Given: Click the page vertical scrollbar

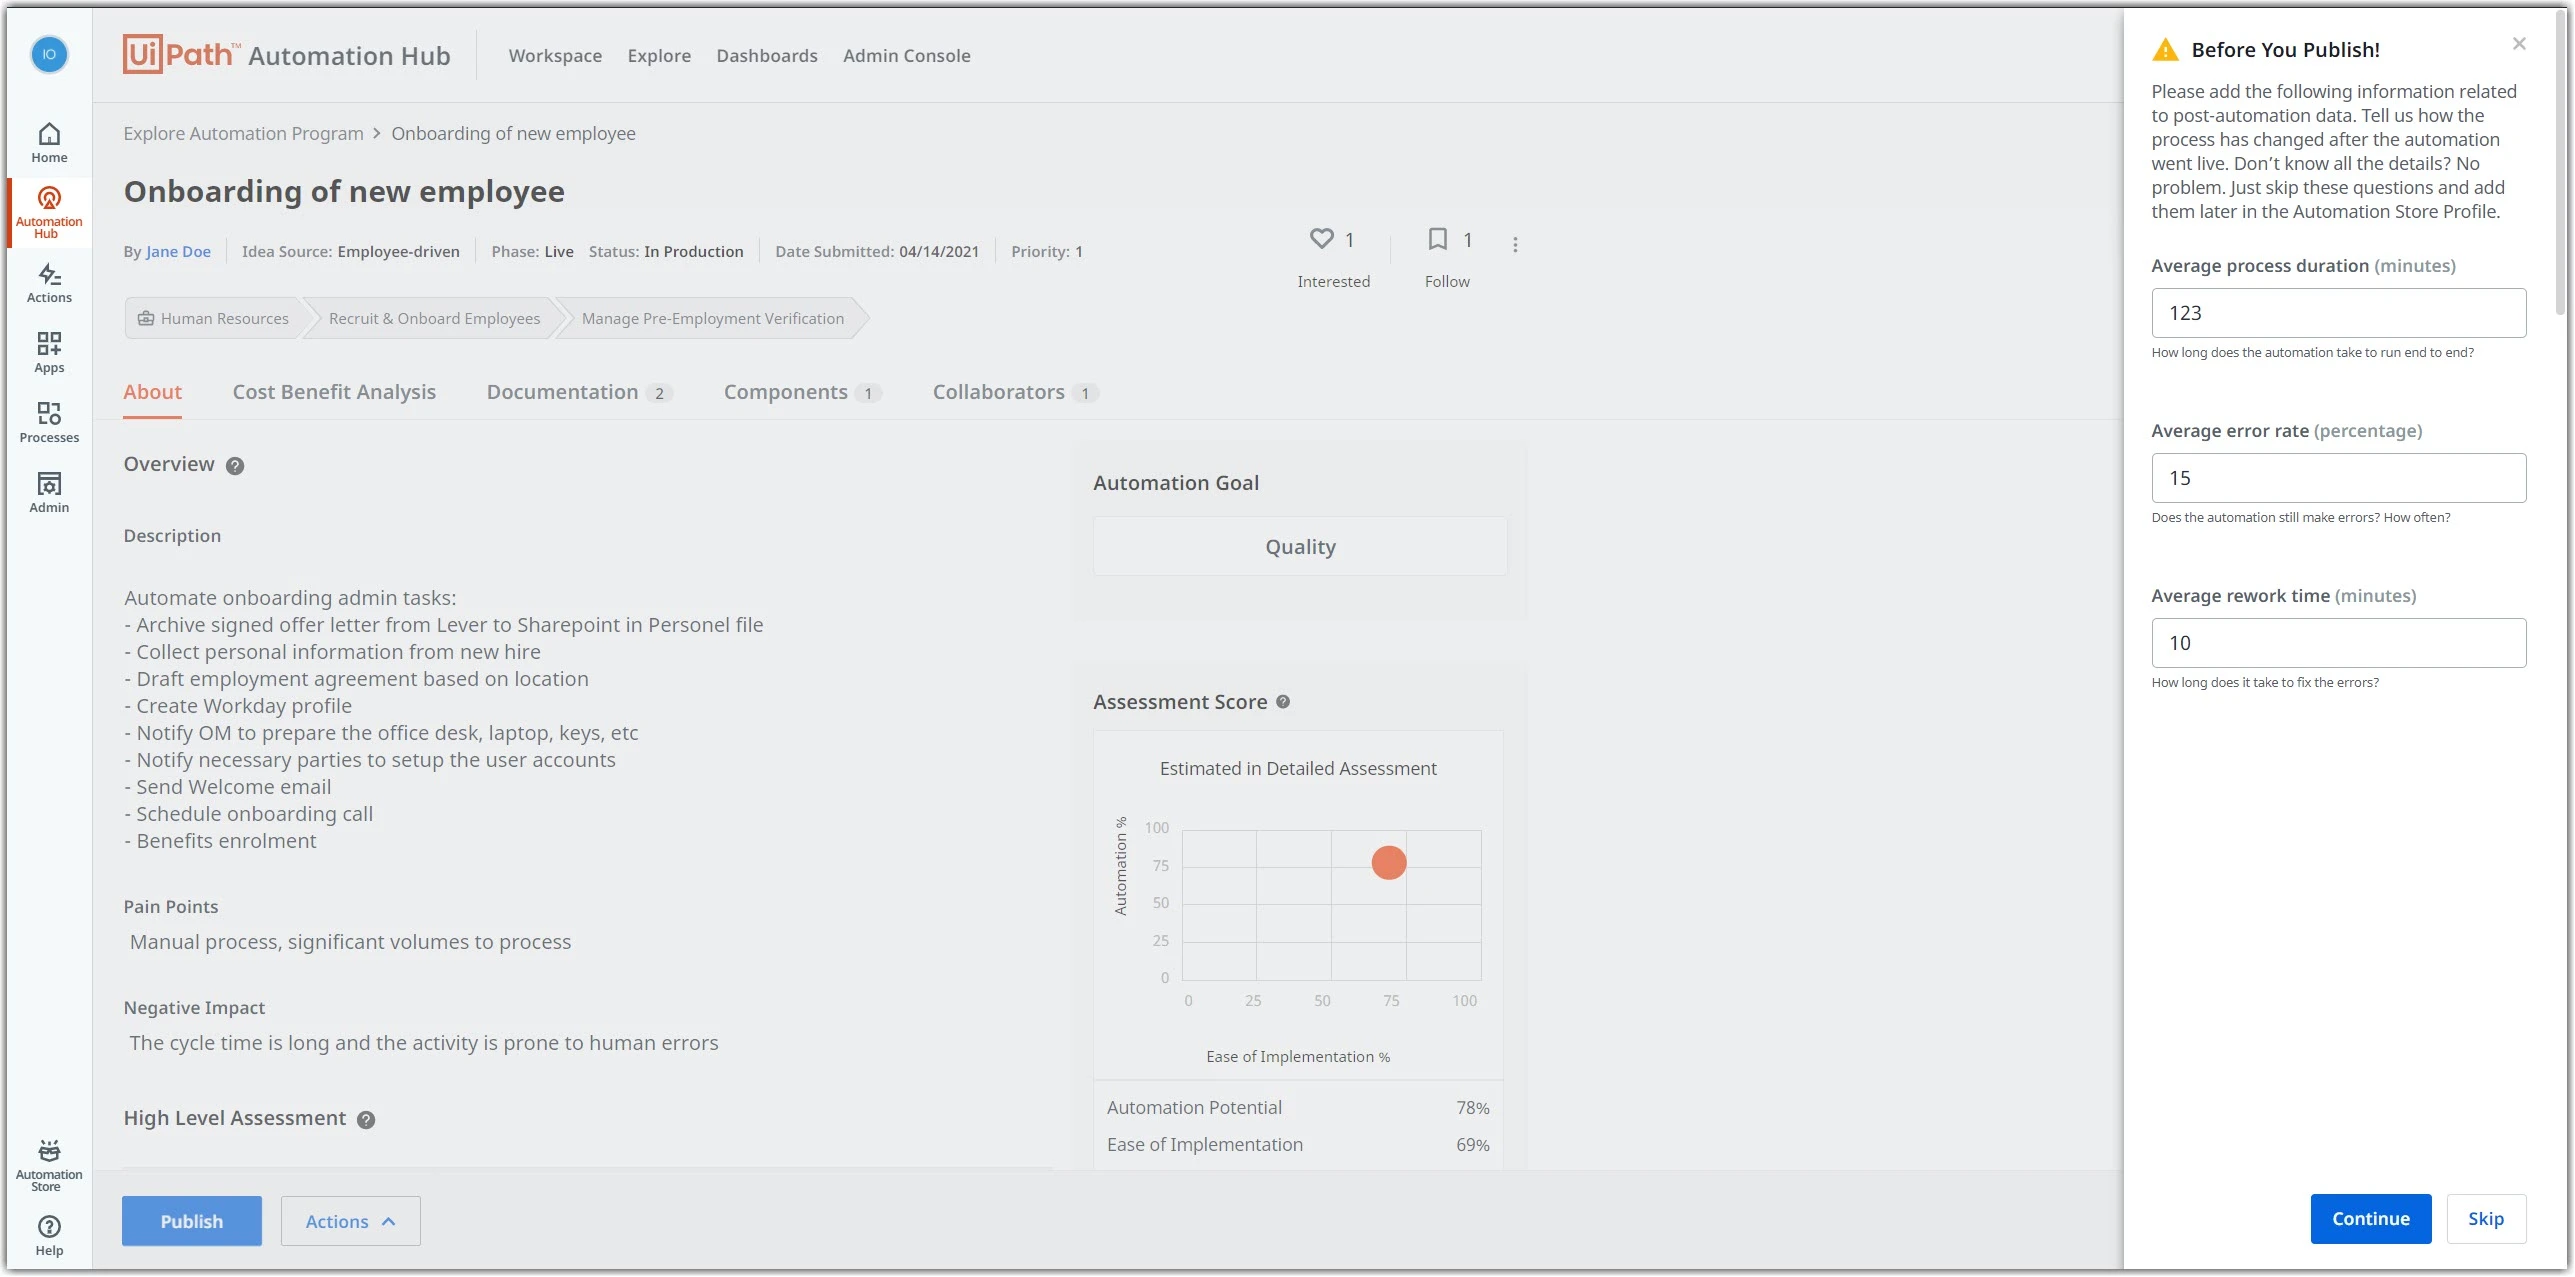Looking at the screenshot, I should [x=2560, y=165].
